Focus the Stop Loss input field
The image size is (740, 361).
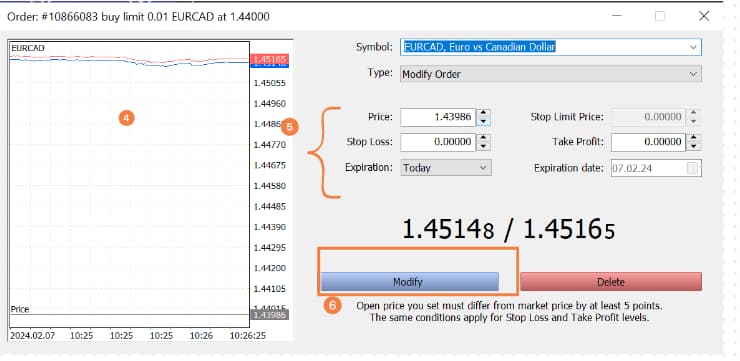click(x=438, y=142)
